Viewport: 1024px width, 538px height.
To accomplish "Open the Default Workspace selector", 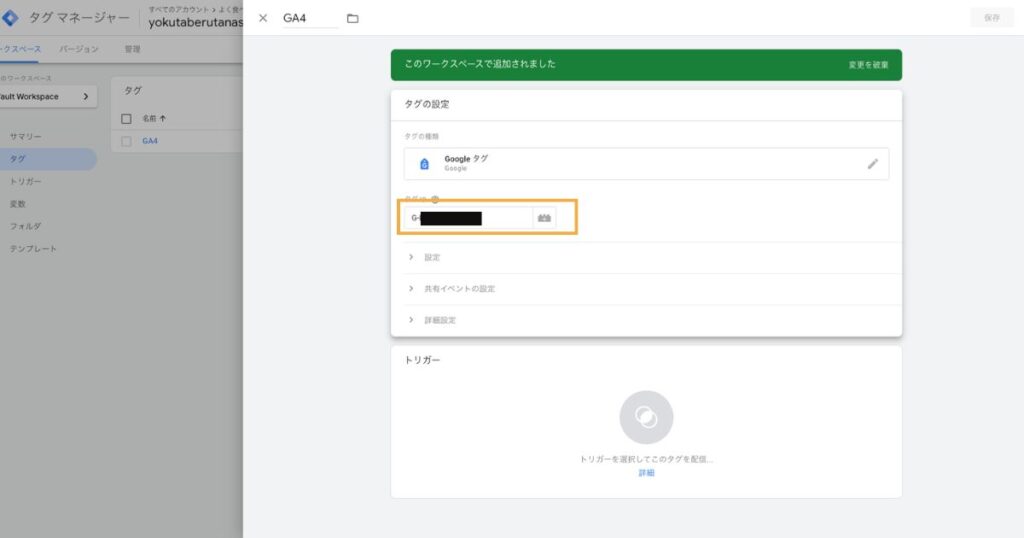I will point(47,97).
